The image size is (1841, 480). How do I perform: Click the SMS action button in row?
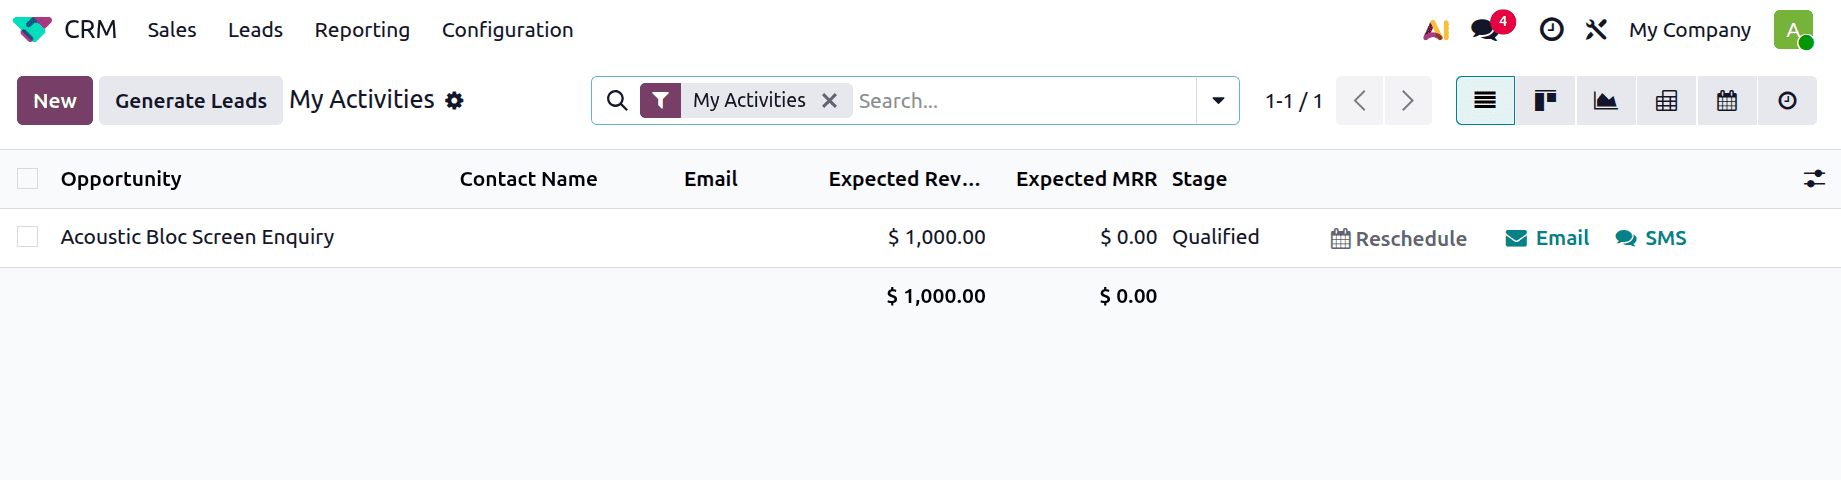(x=1651, y=238)
